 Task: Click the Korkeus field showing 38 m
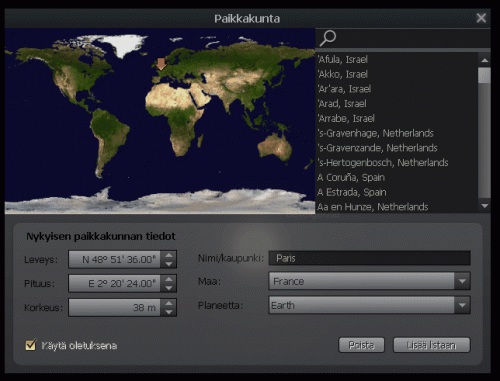(115, 307)
